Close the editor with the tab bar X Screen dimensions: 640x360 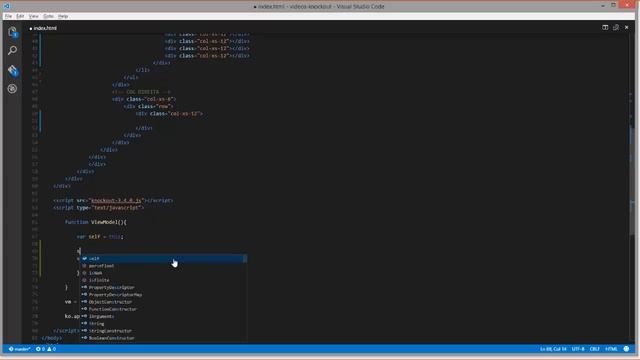[627, 27]
